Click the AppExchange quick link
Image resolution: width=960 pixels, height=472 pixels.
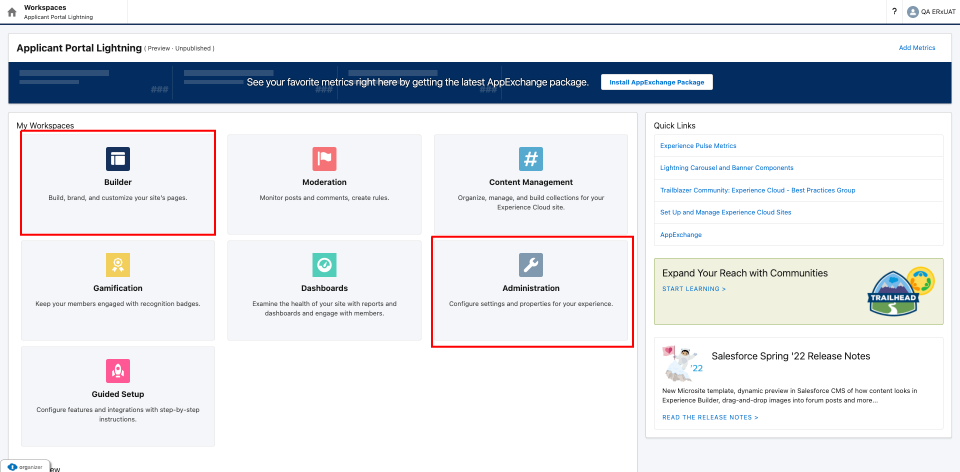[681, 234]
